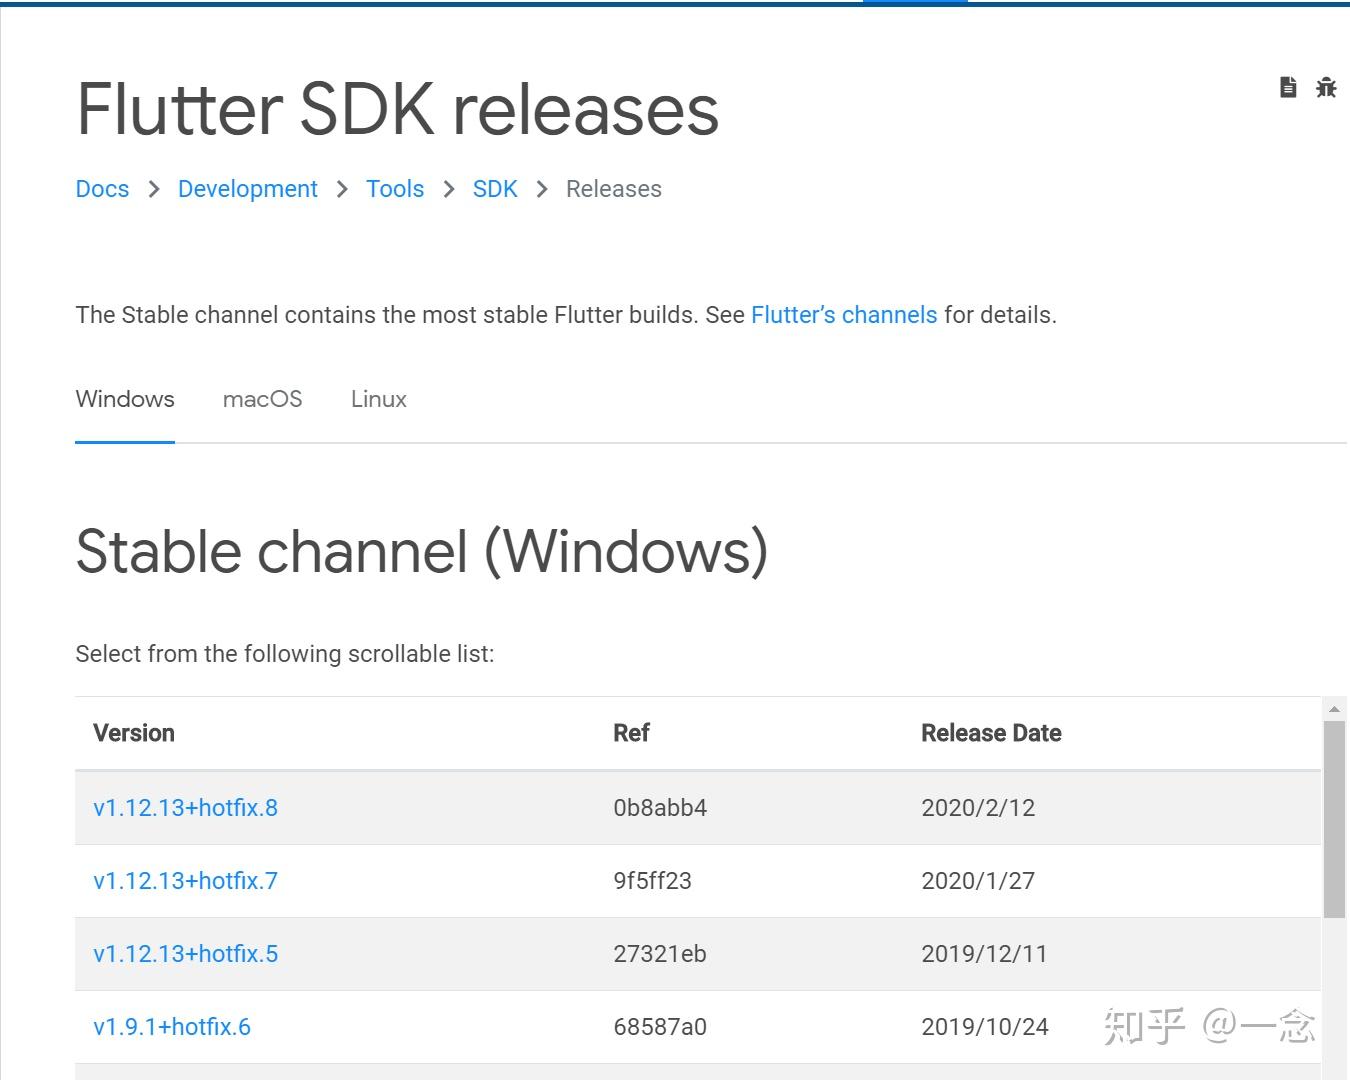1350x1080 pixels.
Task: Switch to the Linux tab
Action: tap(379, 399)
